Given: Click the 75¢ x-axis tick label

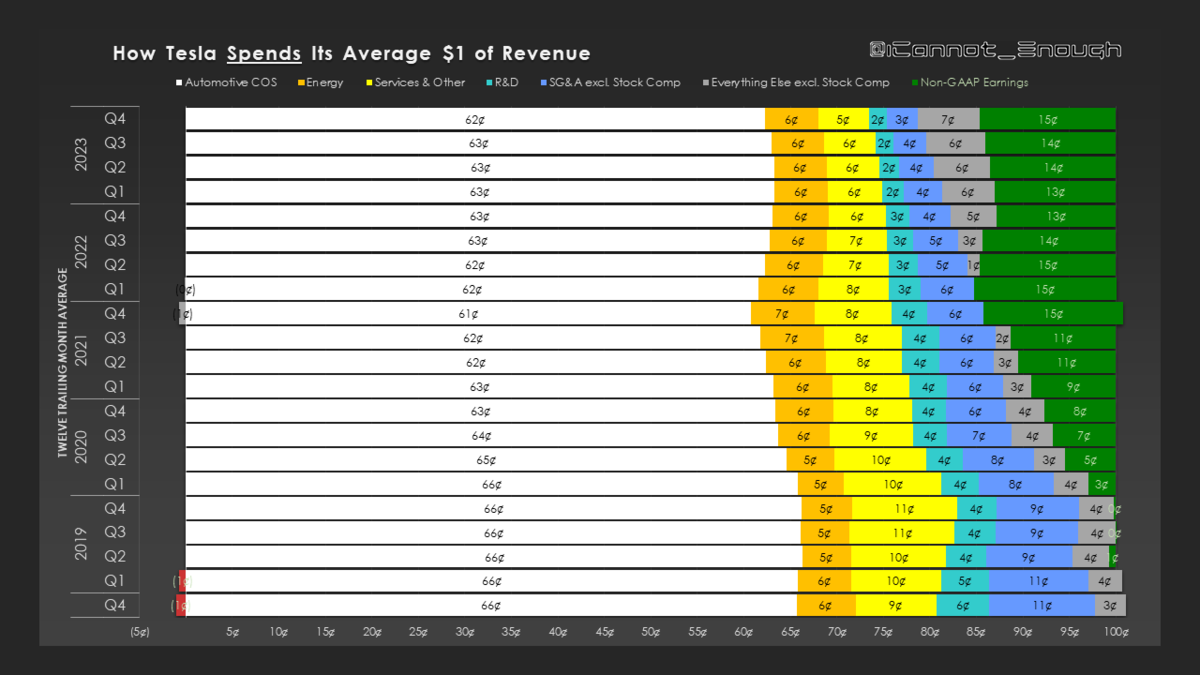Looking at the screenshot, I should click(x=883, y=632).
